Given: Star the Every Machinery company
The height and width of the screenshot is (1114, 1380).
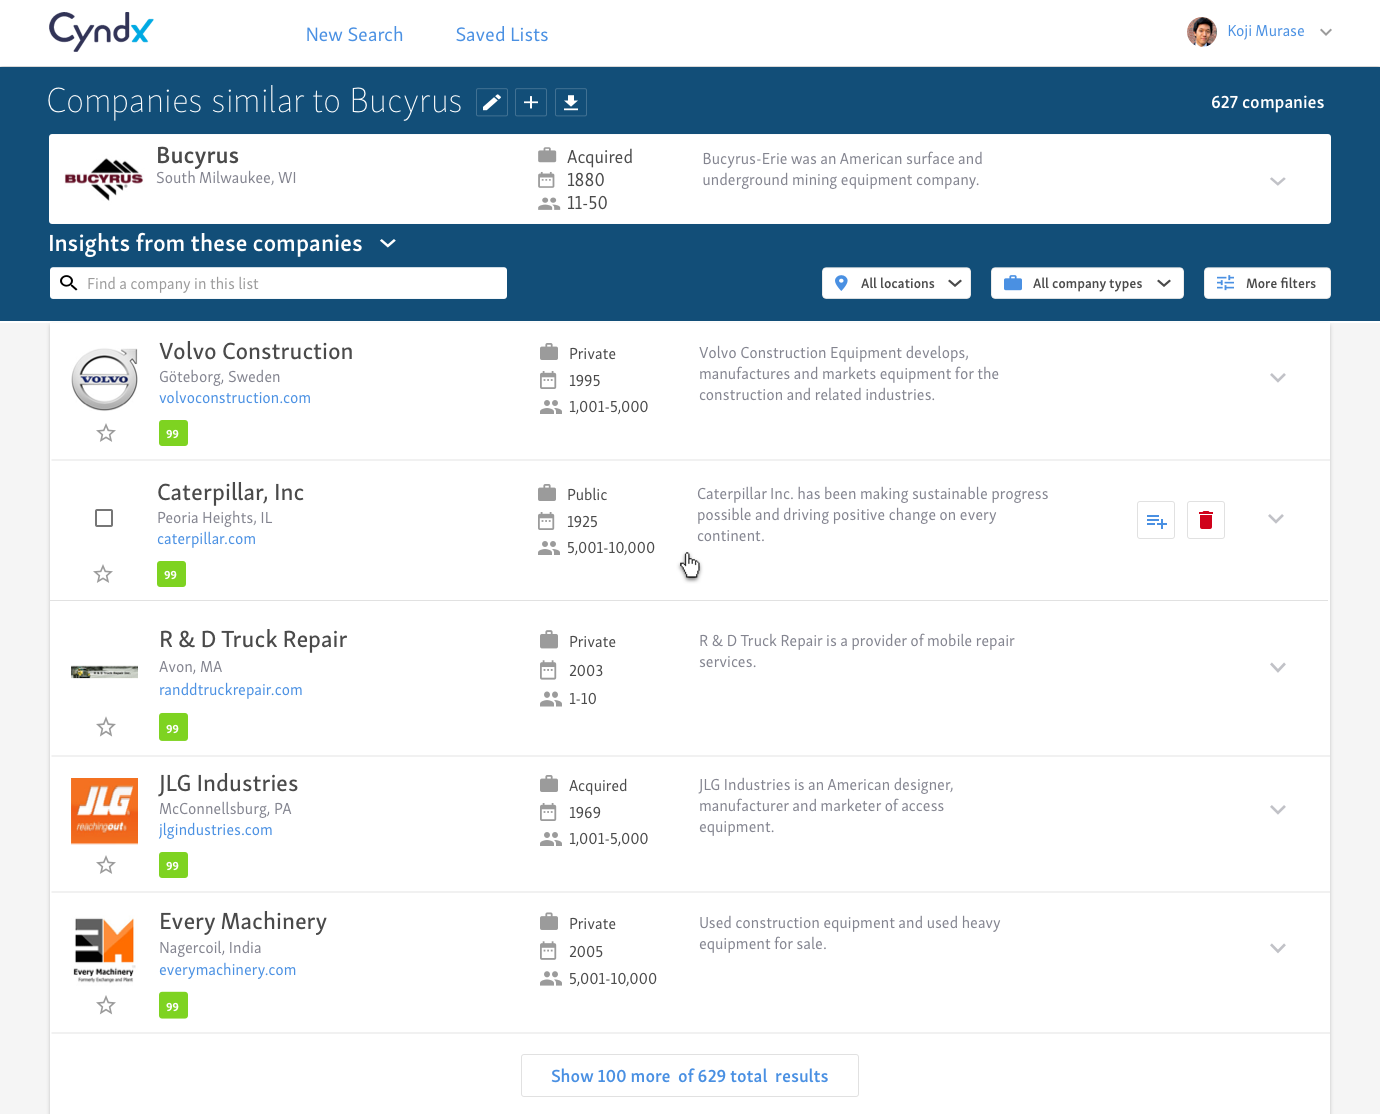Looking at the screenshot, I should coord(106,1005).
